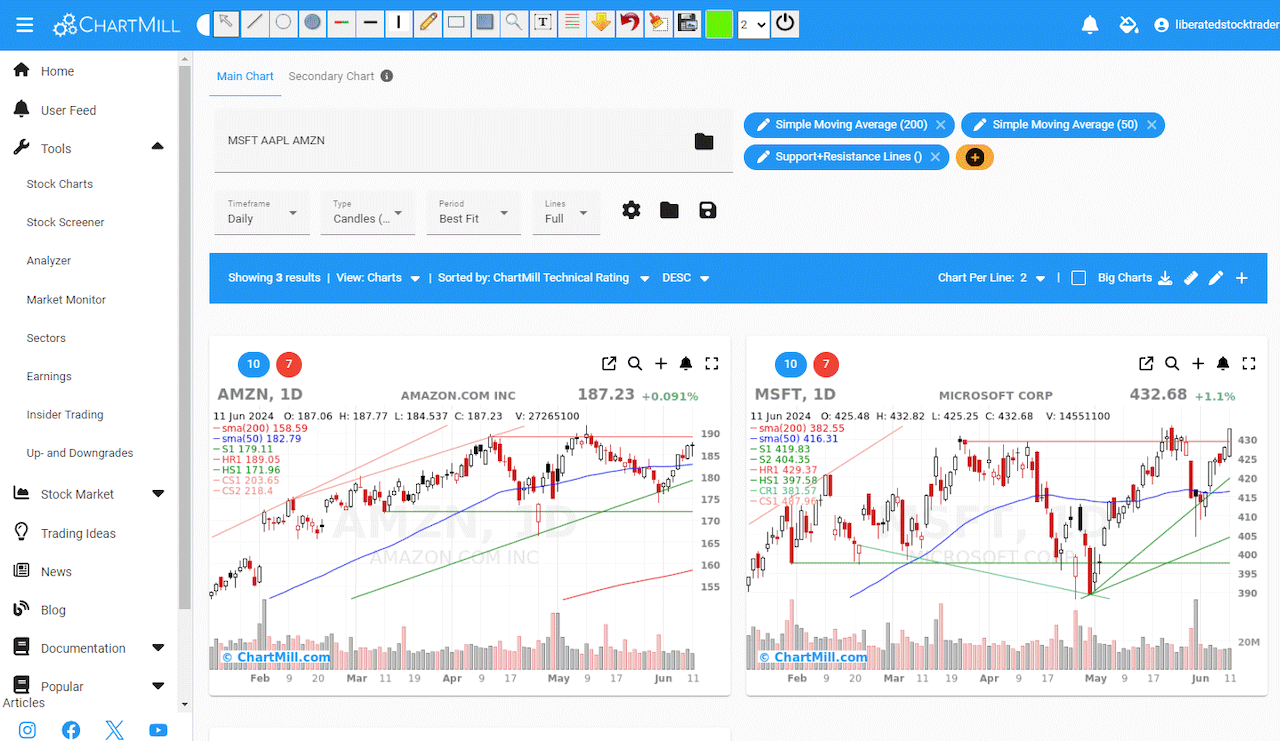This screenshot has width=1280, height=741.
Task: Change sort by ChartMill Technical Rating
Action: pos(544,278)
